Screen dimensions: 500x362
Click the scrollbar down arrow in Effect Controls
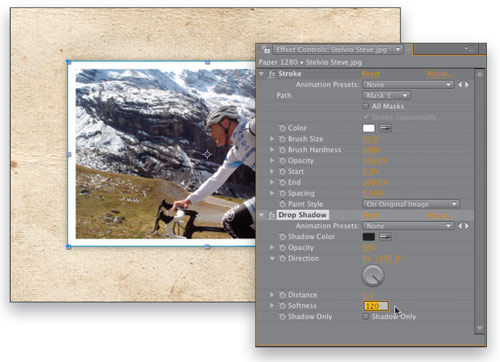coord(479,328)
